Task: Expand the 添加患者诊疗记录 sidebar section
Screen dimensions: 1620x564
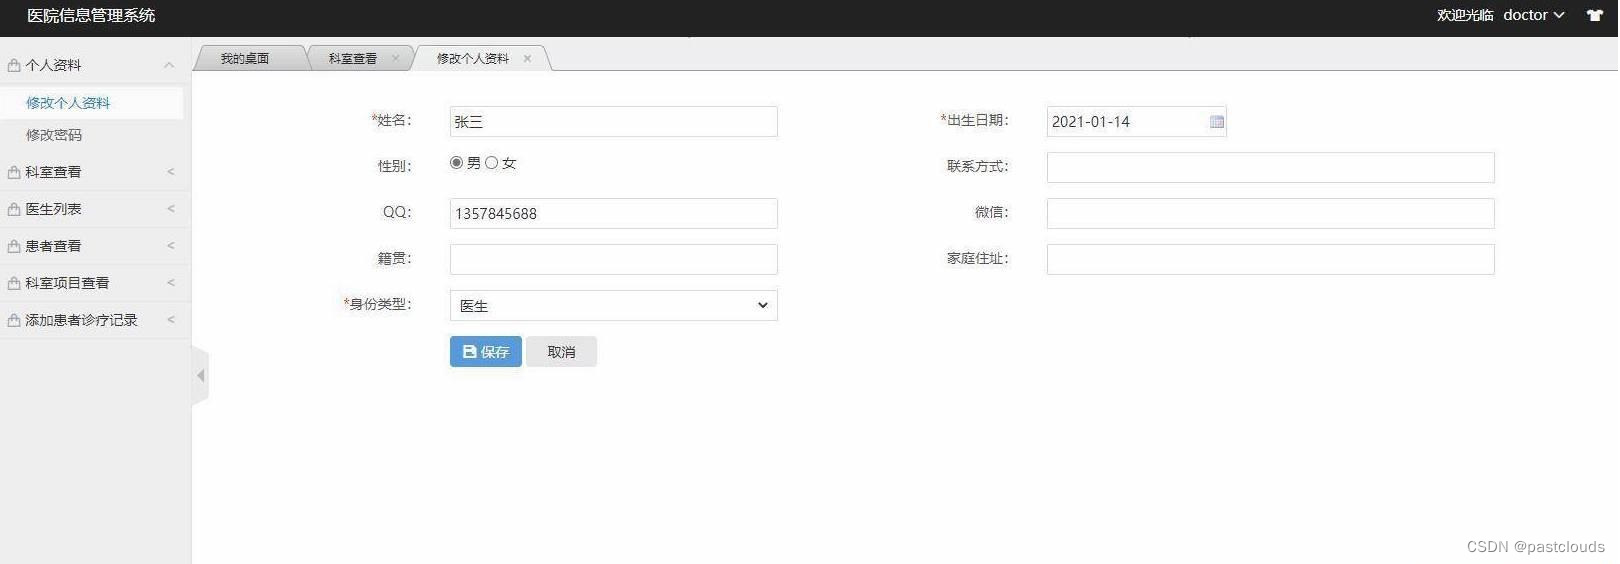Action: tap(171, 320)
